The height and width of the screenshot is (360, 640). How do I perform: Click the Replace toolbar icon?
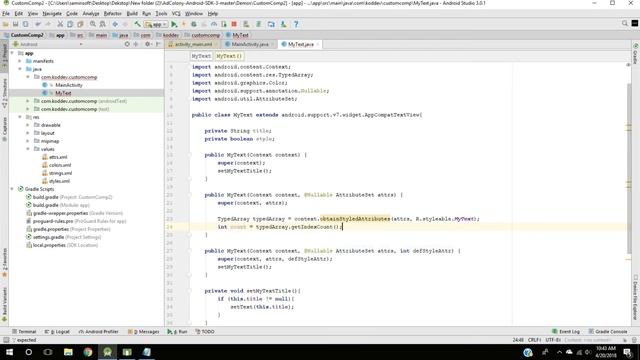[x=102, y=24]
